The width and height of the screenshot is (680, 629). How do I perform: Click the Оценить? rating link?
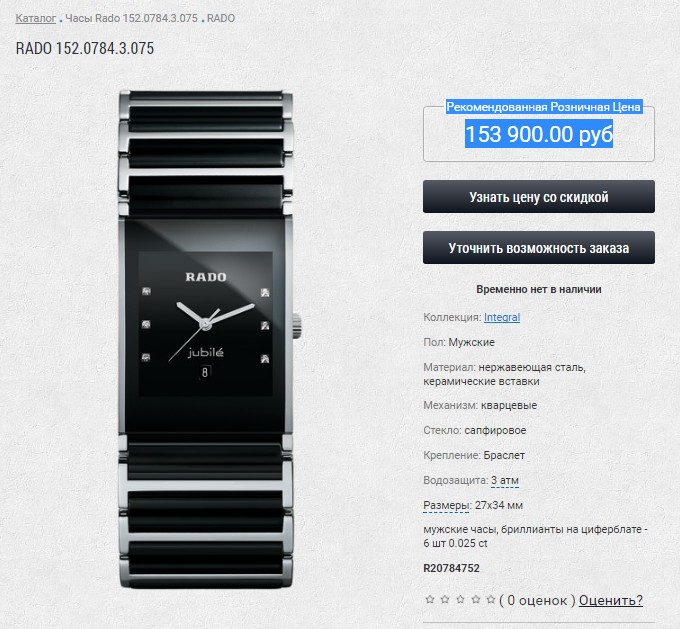click(611, 600)
